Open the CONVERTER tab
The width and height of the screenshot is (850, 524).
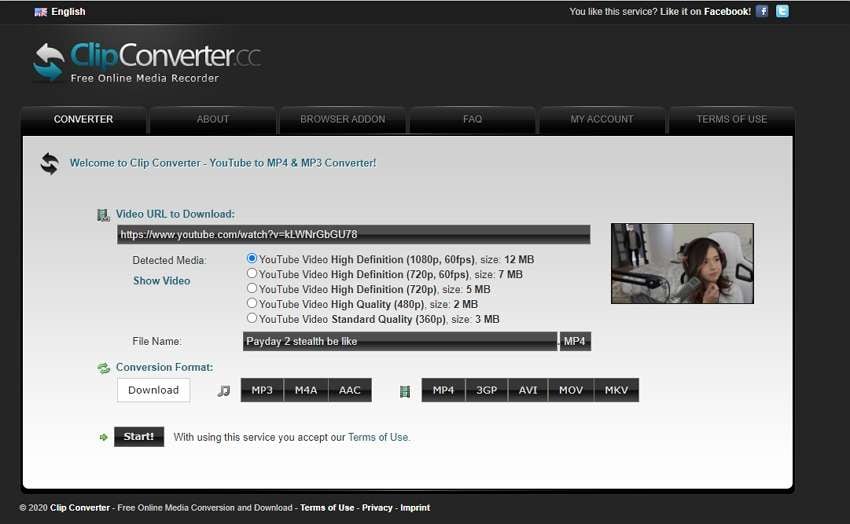pos(83,120)
